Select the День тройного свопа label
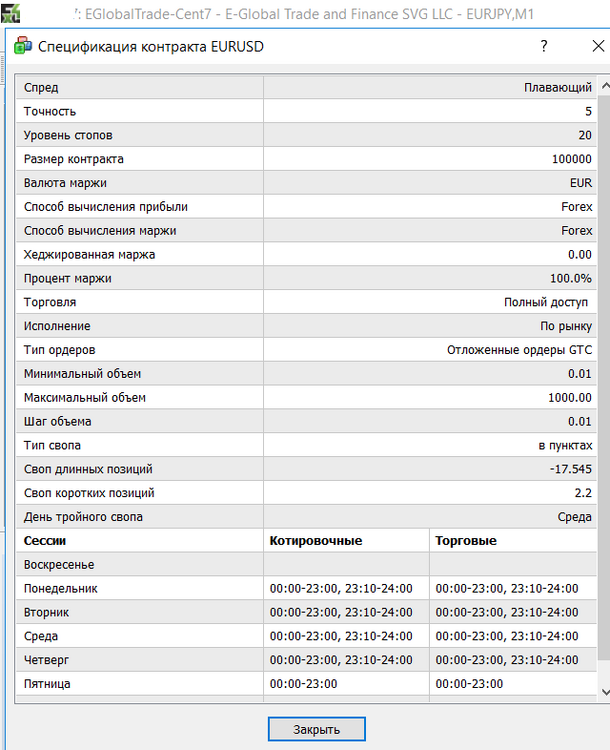Viewport: 610px width, 750px height. 83,517
